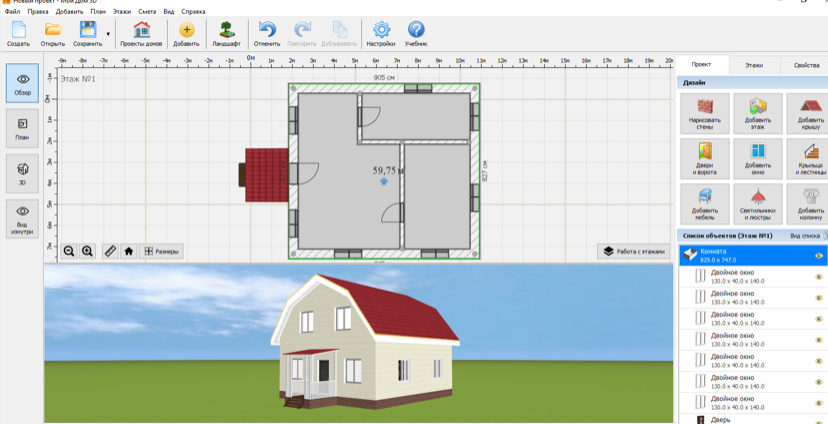
Task: Click the yellow Добавить plus icon
Action: click(x=186, y=34)
